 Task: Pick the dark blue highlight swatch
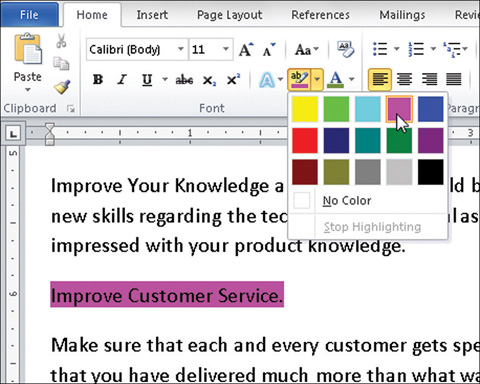point(336,141)
